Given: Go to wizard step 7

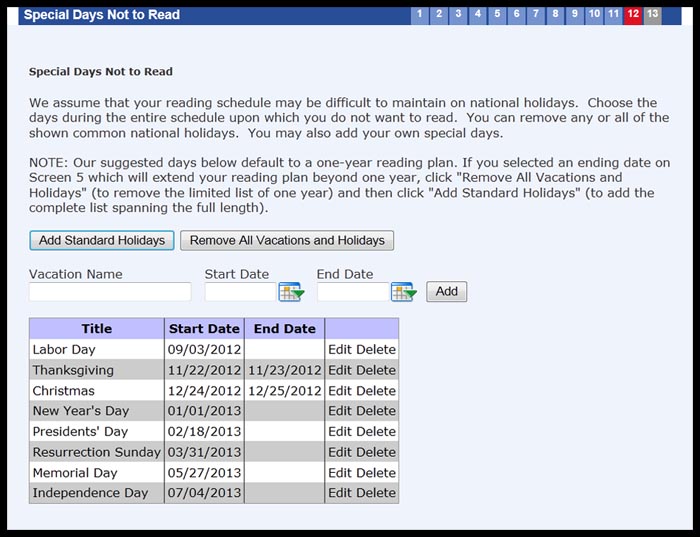Looking at the screenshot, I should (536, 14).
